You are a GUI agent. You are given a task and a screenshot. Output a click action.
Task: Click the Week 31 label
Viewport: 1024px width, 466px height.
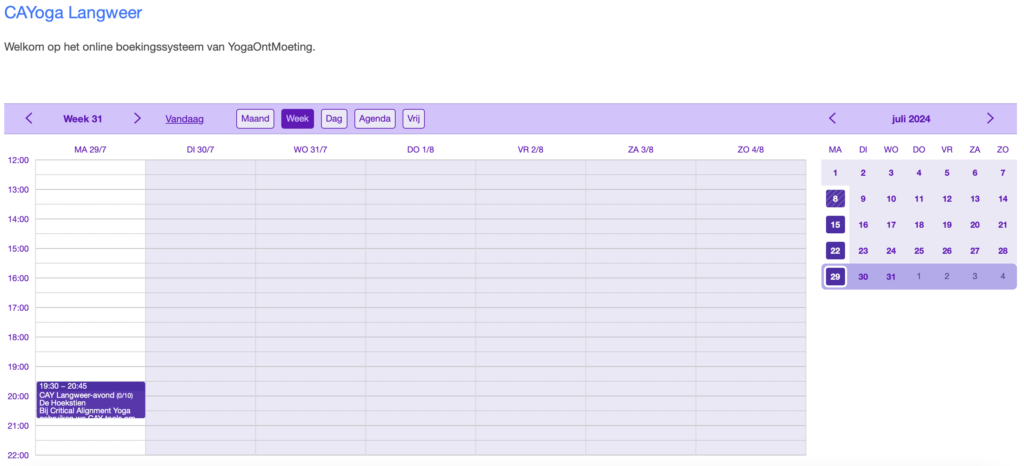[x=82, y=119]
